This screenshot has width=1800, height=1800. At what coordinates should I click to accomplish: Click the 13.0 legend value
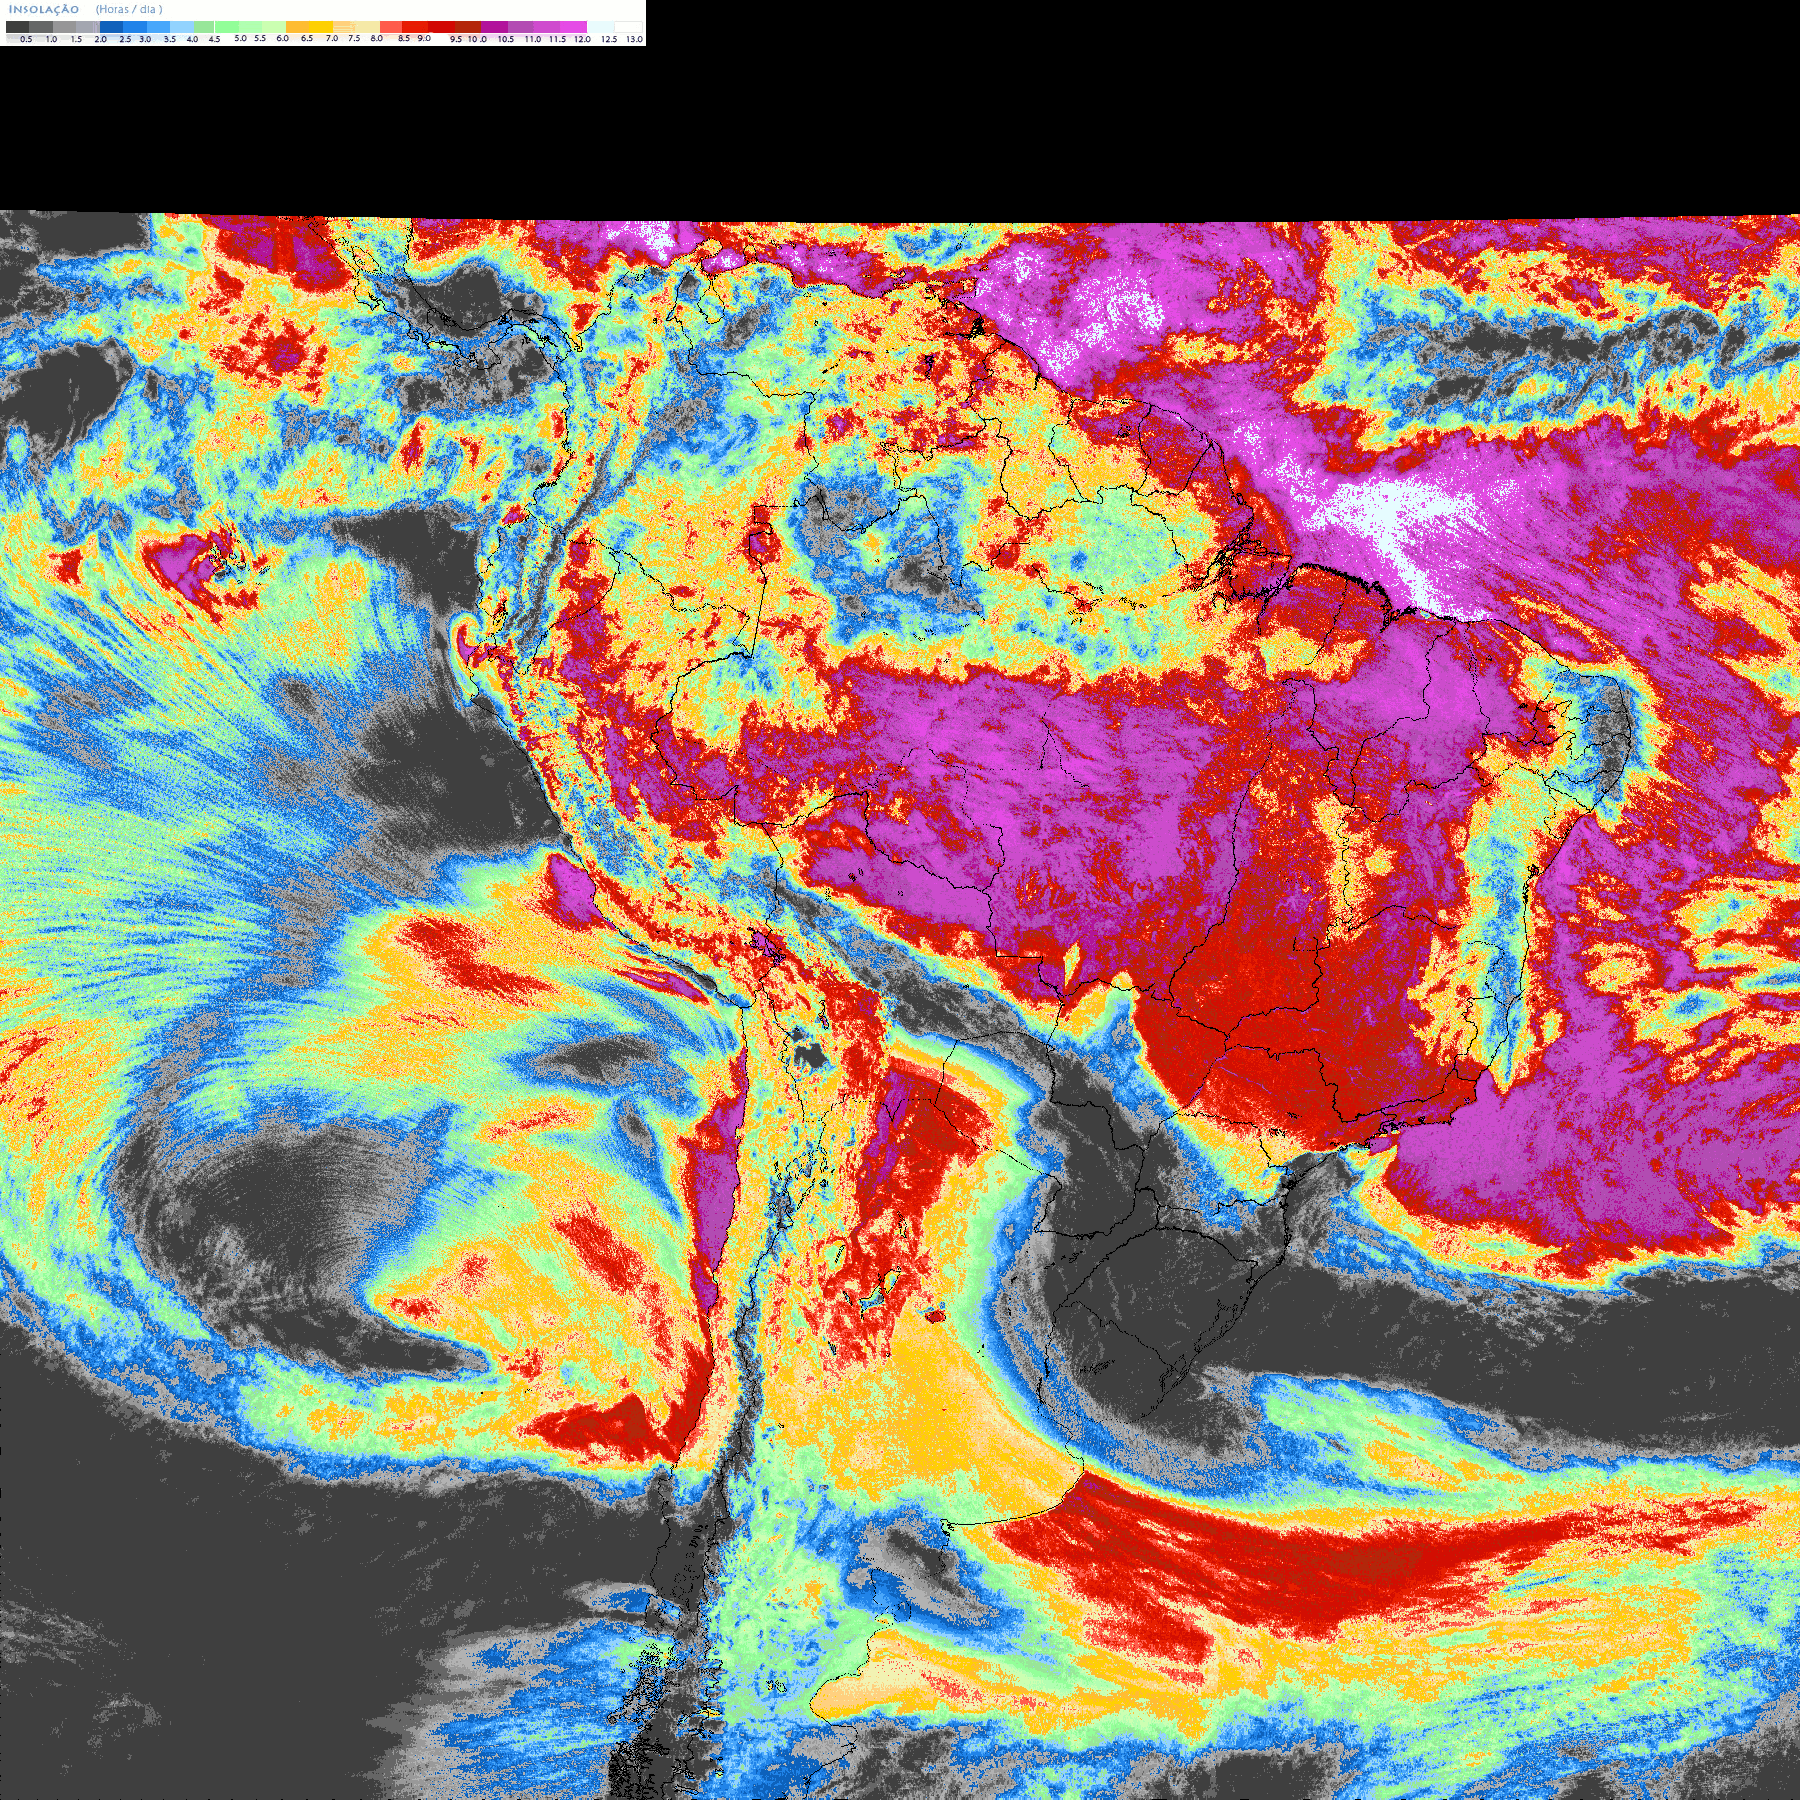point(634,39)
